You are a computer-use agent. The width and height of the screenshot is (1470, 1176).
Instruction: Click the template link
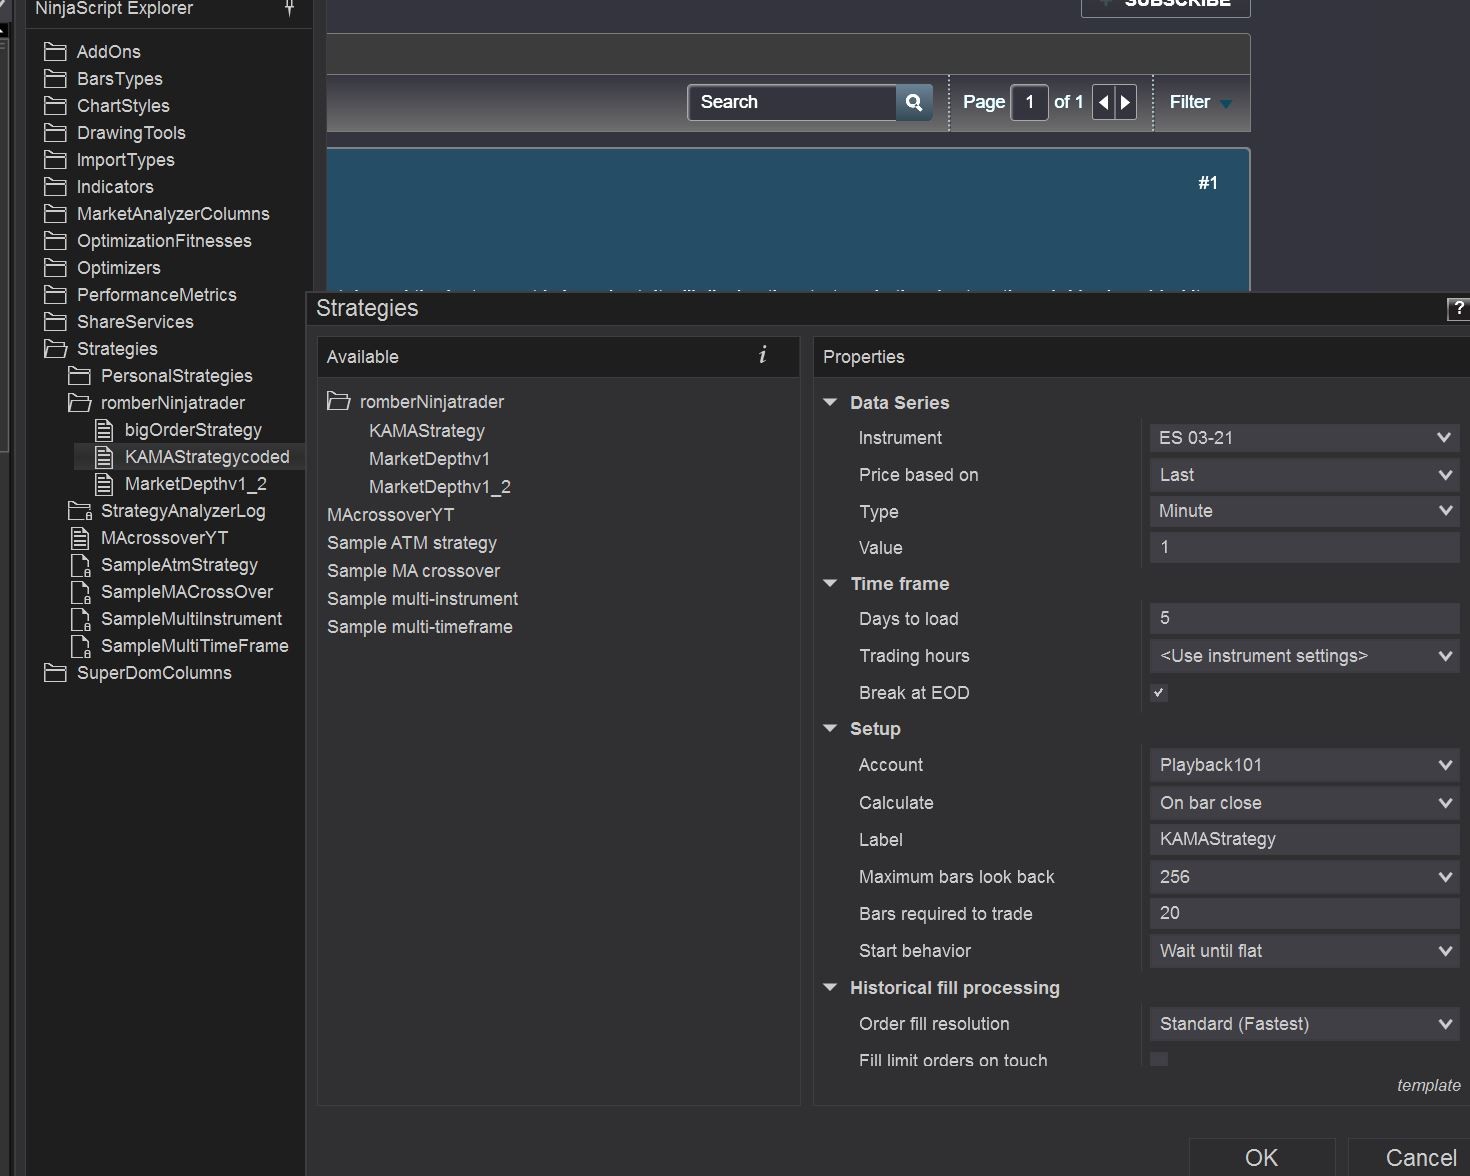click(1428, 1085)
